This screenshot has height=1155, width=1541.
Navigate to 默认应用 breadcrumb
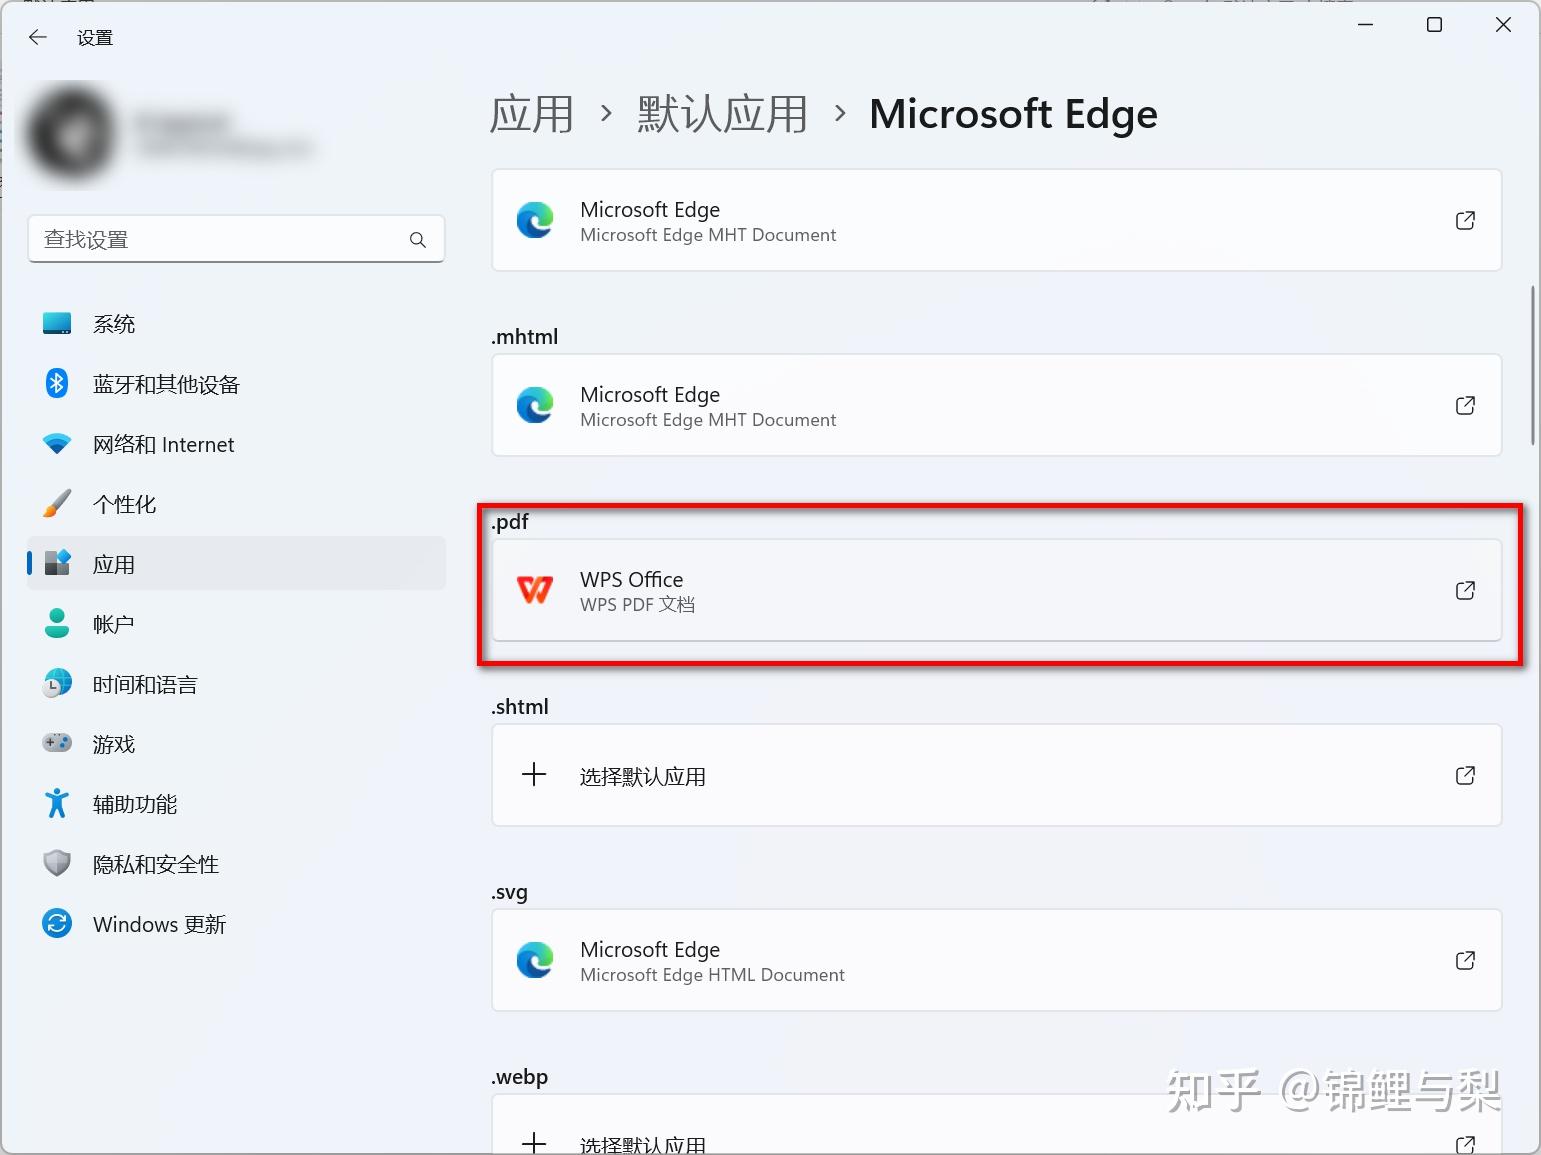pyautogui.click(x=722, y=114)
